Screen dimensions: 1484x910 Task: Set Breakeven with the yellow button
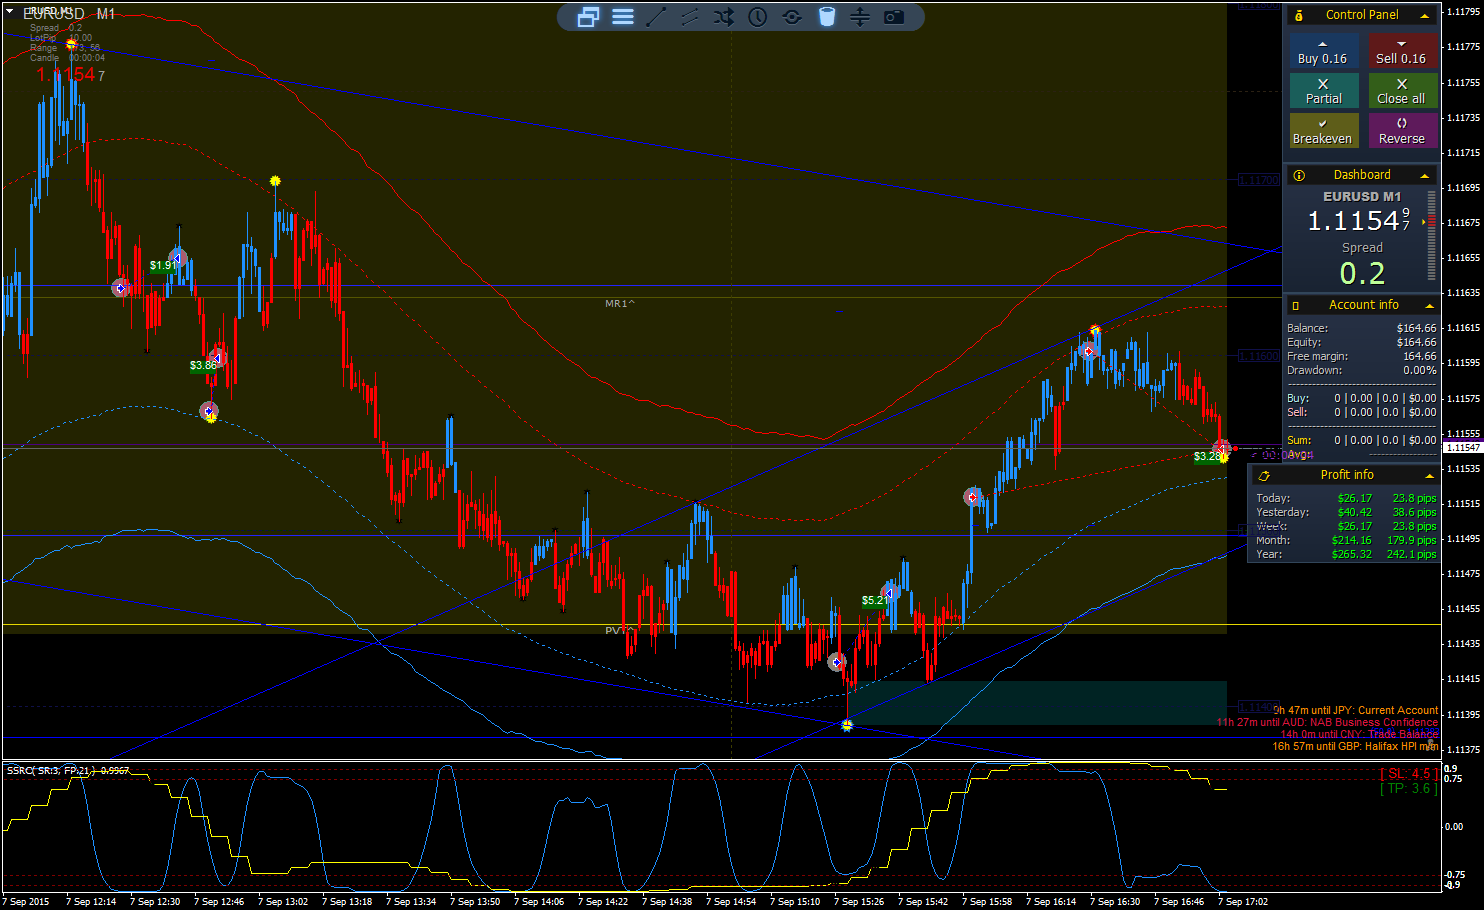(x=1322, y=131)
